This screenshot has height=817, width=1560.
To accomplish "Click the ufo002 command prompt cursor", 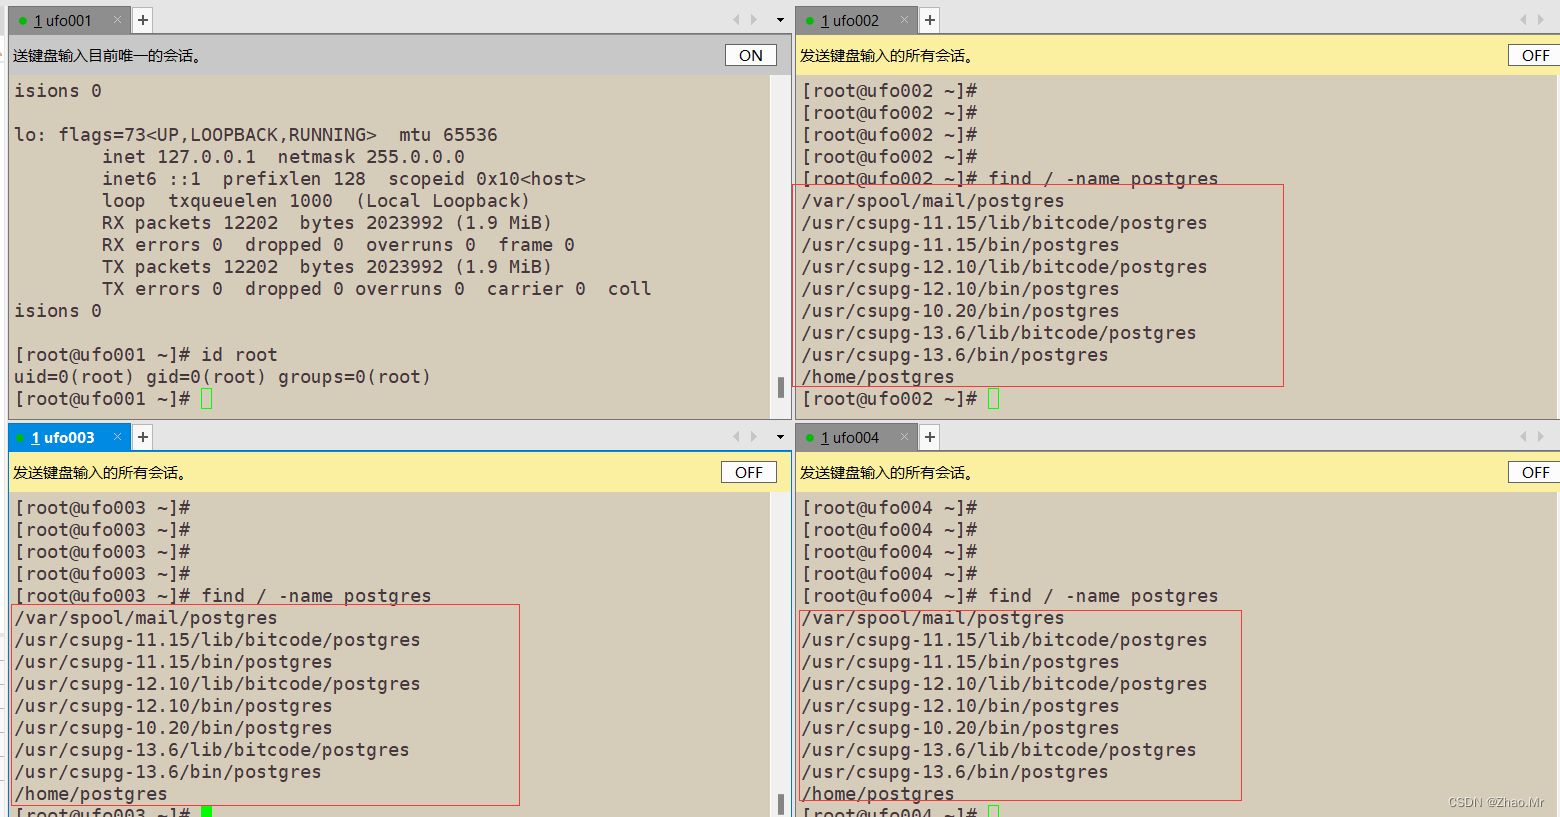I will click(994, 399).
